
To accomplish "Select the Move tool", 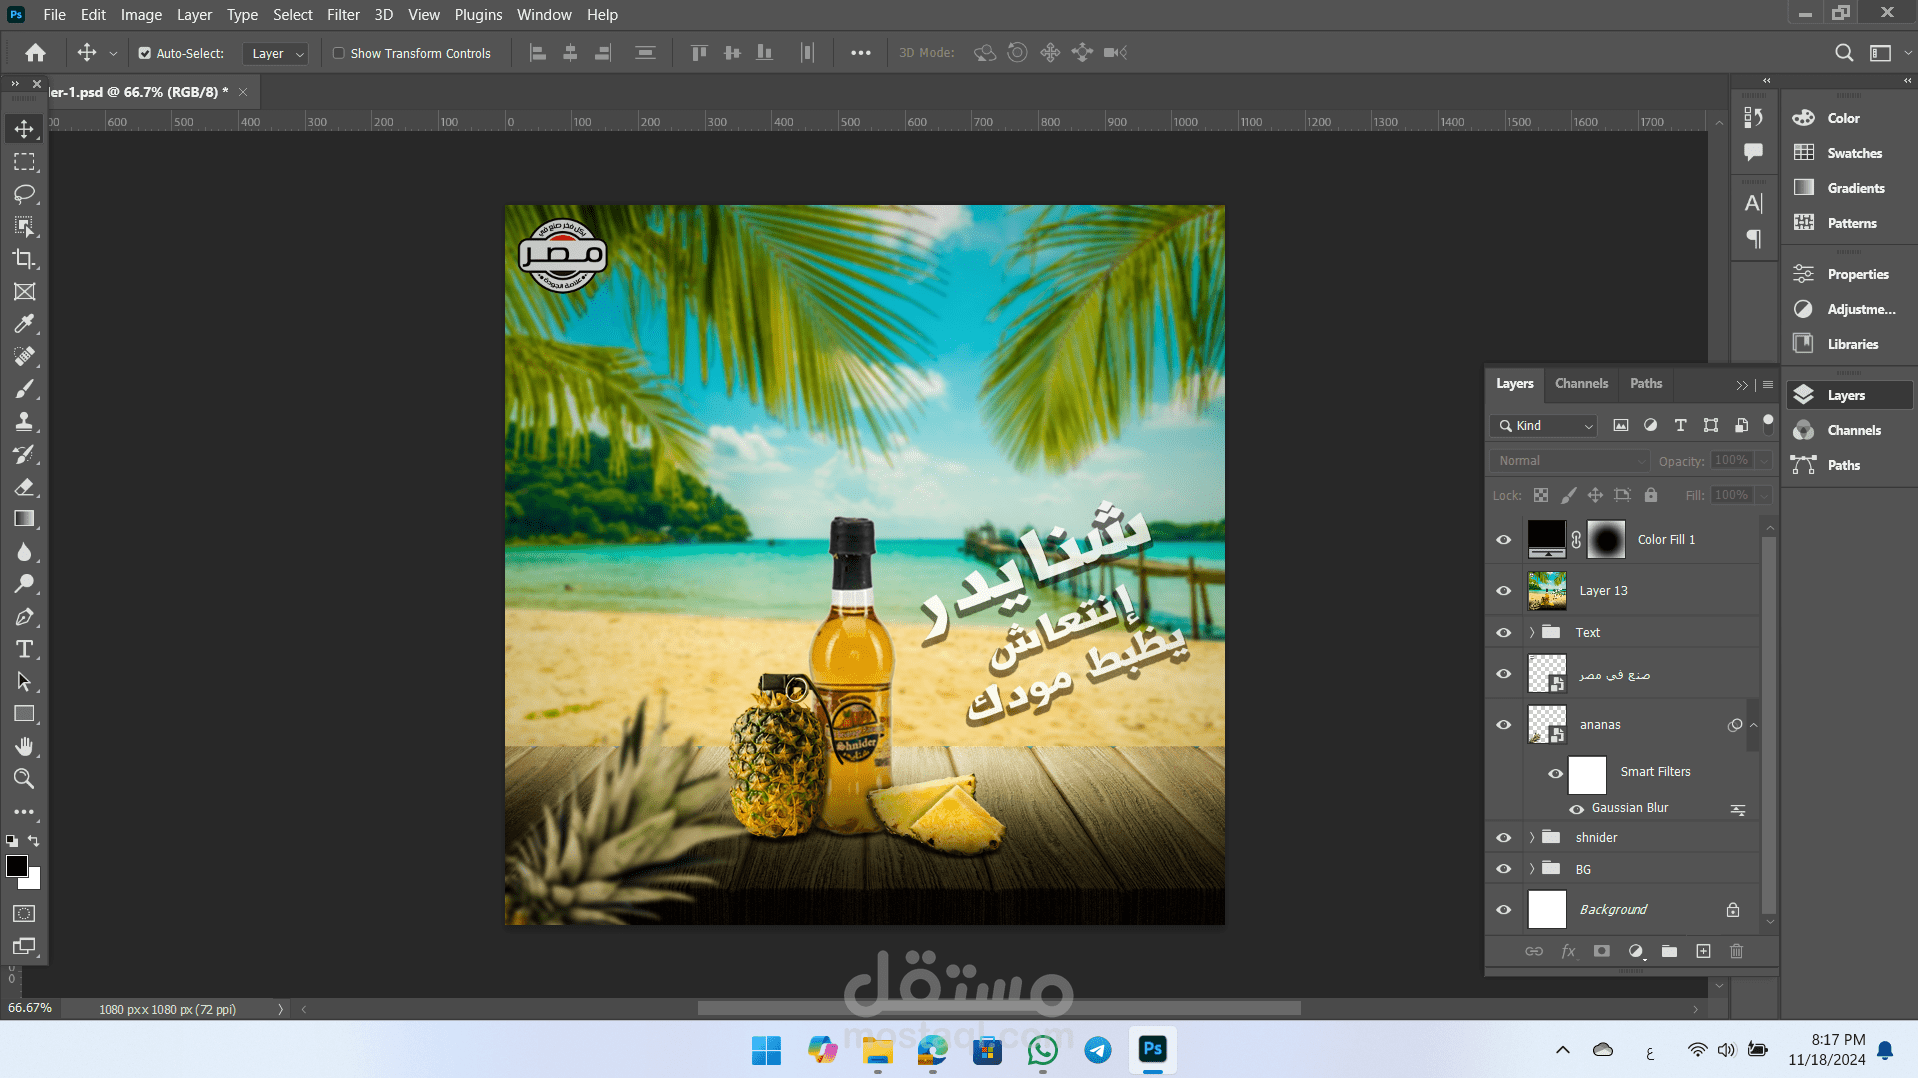I will coord(24,129).
